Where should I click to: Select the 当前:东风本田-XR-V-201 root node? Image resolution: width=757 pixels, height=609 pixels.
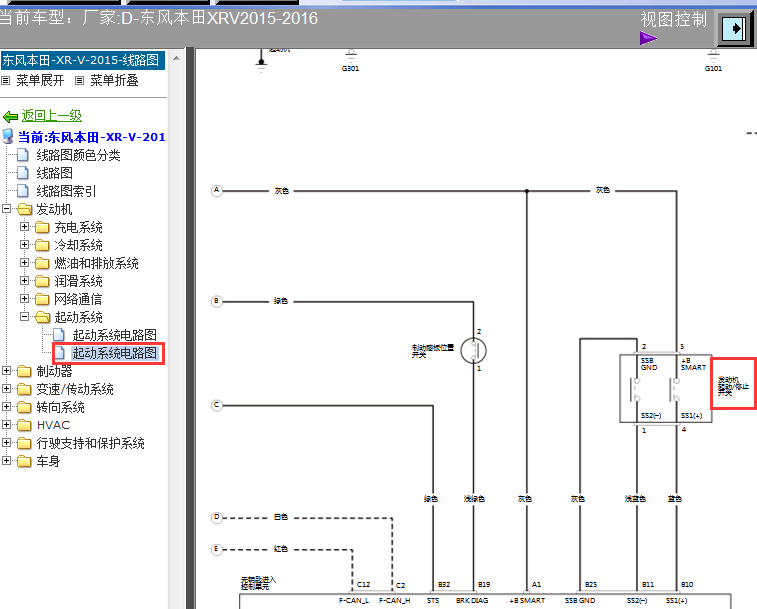coord(92,137)
